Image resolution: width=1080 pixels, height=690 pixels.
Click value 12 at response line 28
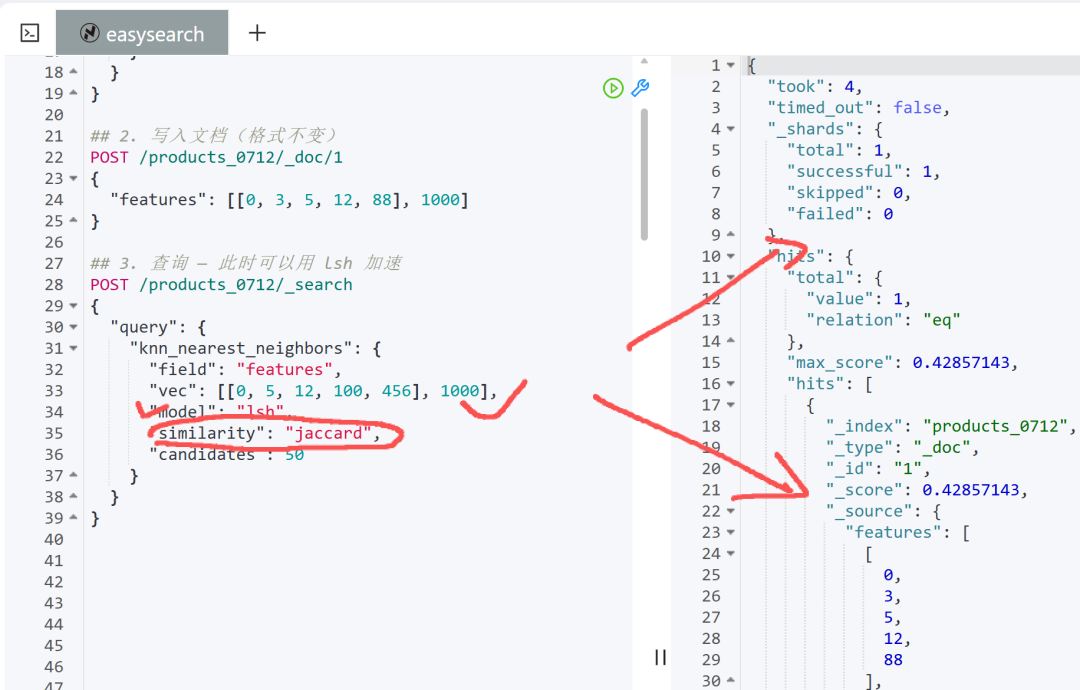click(x=893, y=638)
